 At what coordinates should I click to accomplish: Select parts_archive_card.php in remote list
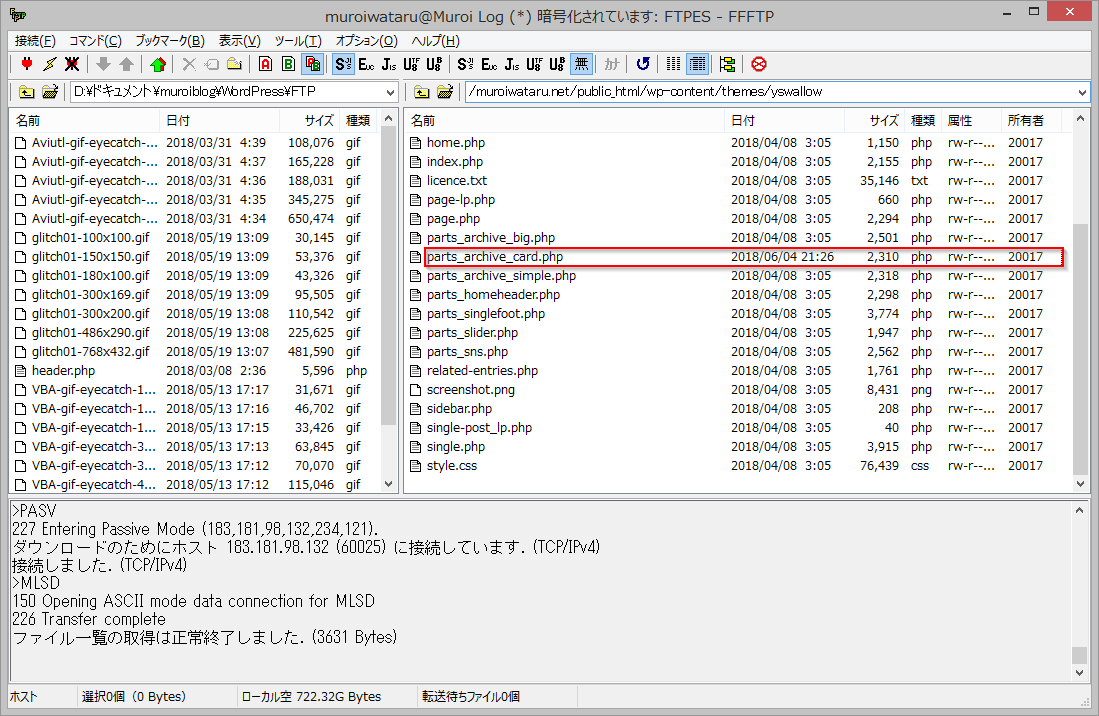[x=494, y=257]
